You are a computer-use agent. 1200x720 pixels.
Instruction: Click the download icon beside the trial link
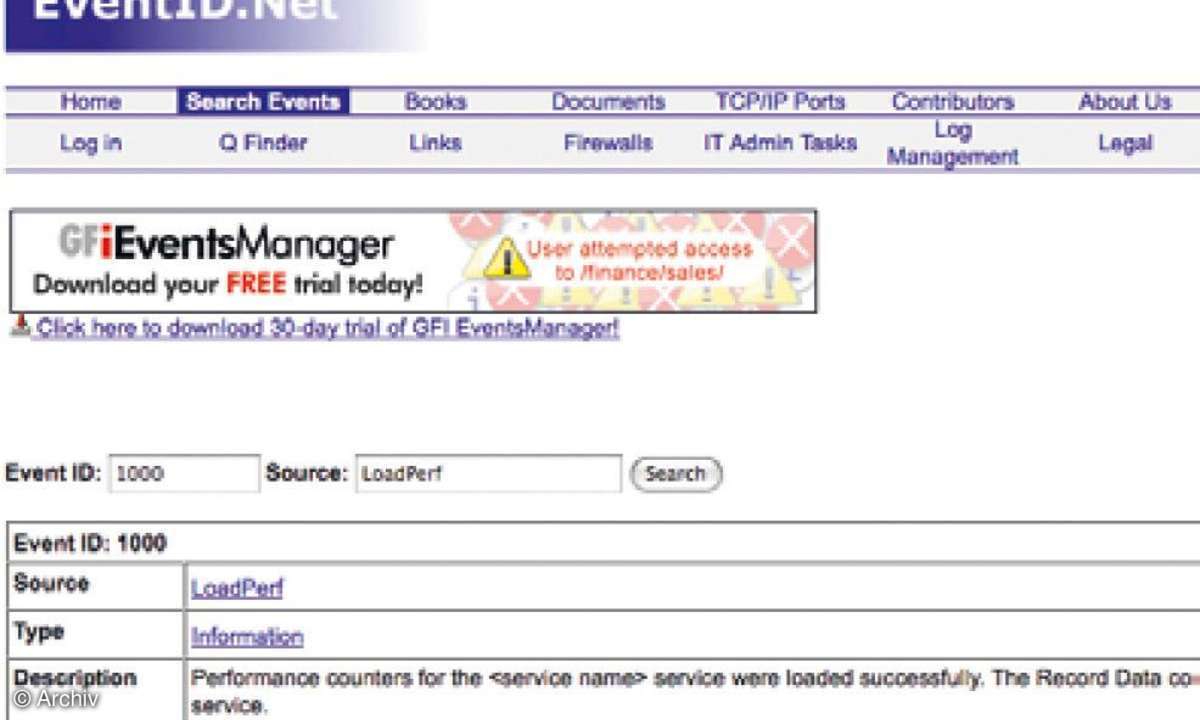(20, 327)
